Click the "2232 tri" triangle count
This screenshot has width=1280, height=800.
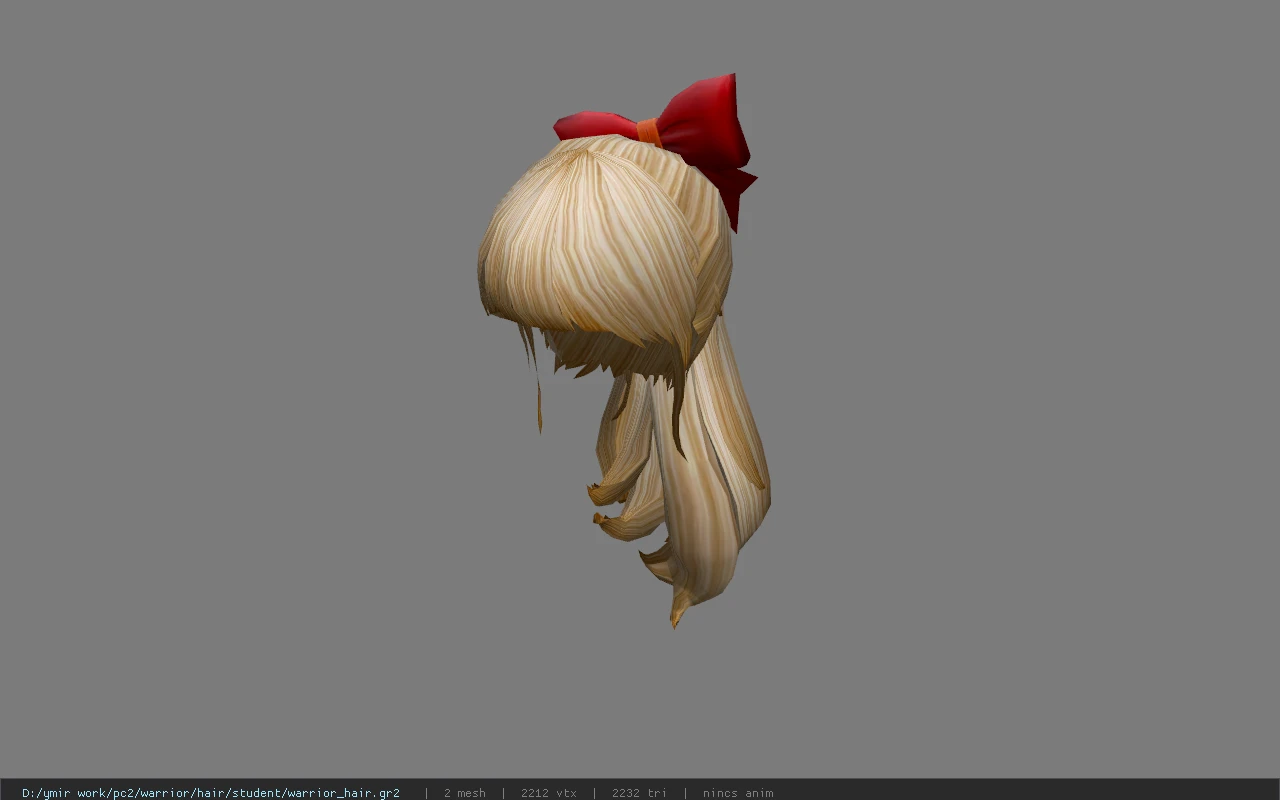640,793
